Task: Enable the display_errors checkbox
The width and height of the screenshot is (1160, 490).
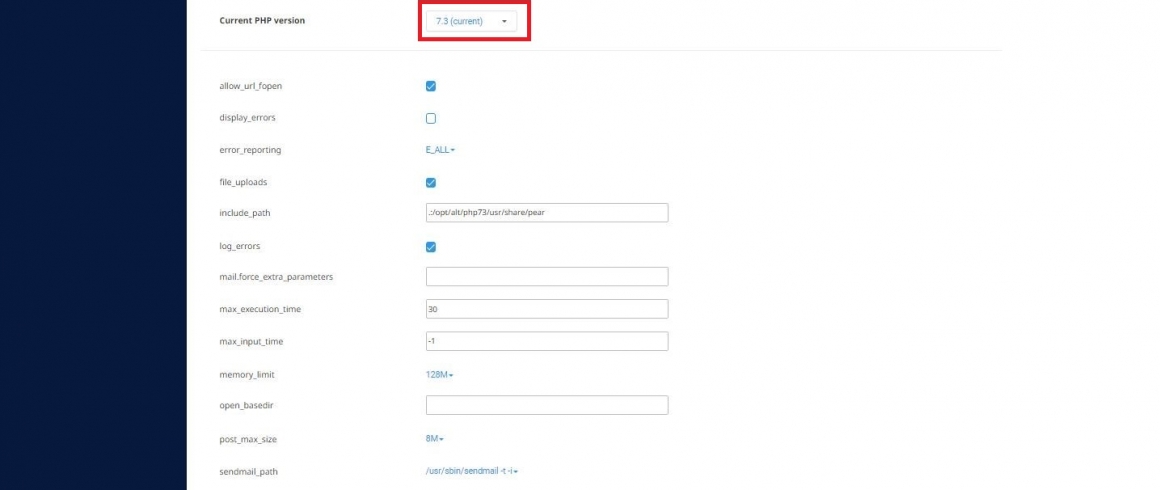Action: pyautogui.click(x=431, y=118)
